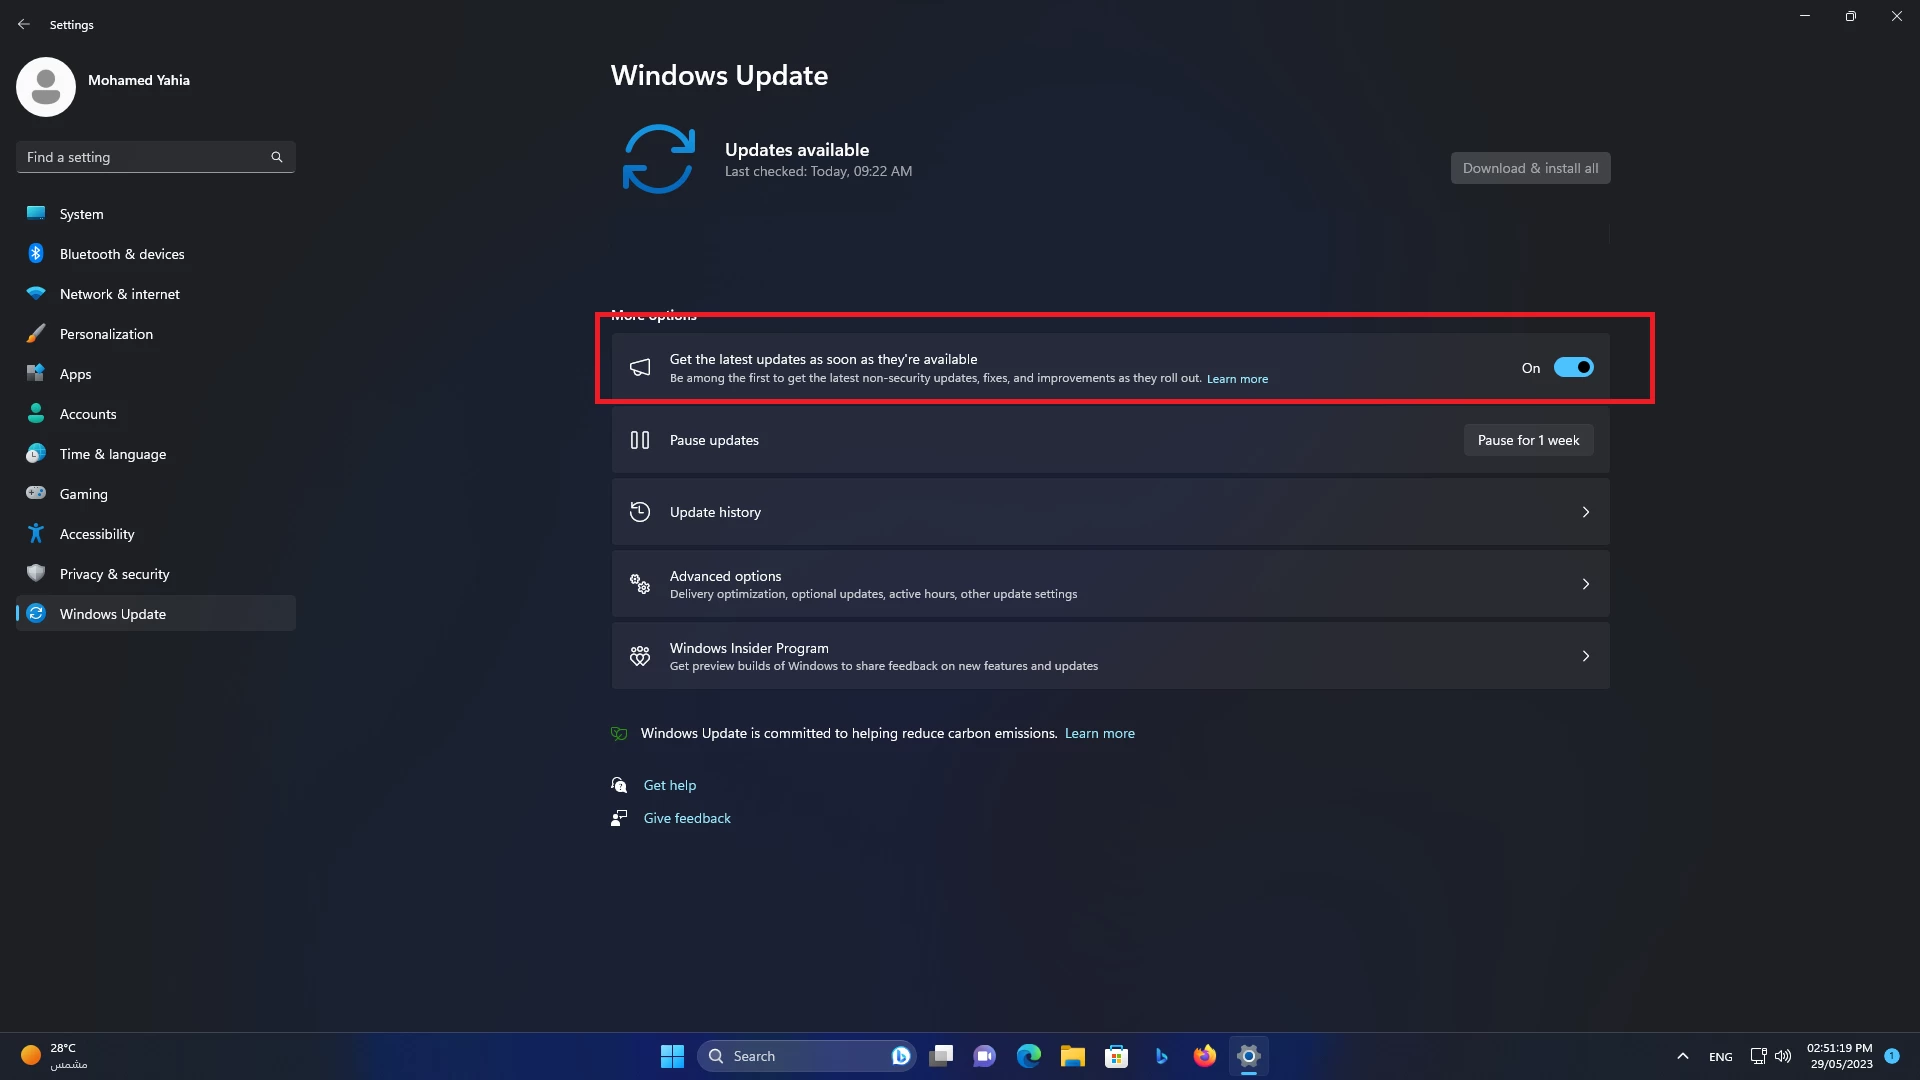Open File Explorer from the taskbar

[x=1073, y=1056]
